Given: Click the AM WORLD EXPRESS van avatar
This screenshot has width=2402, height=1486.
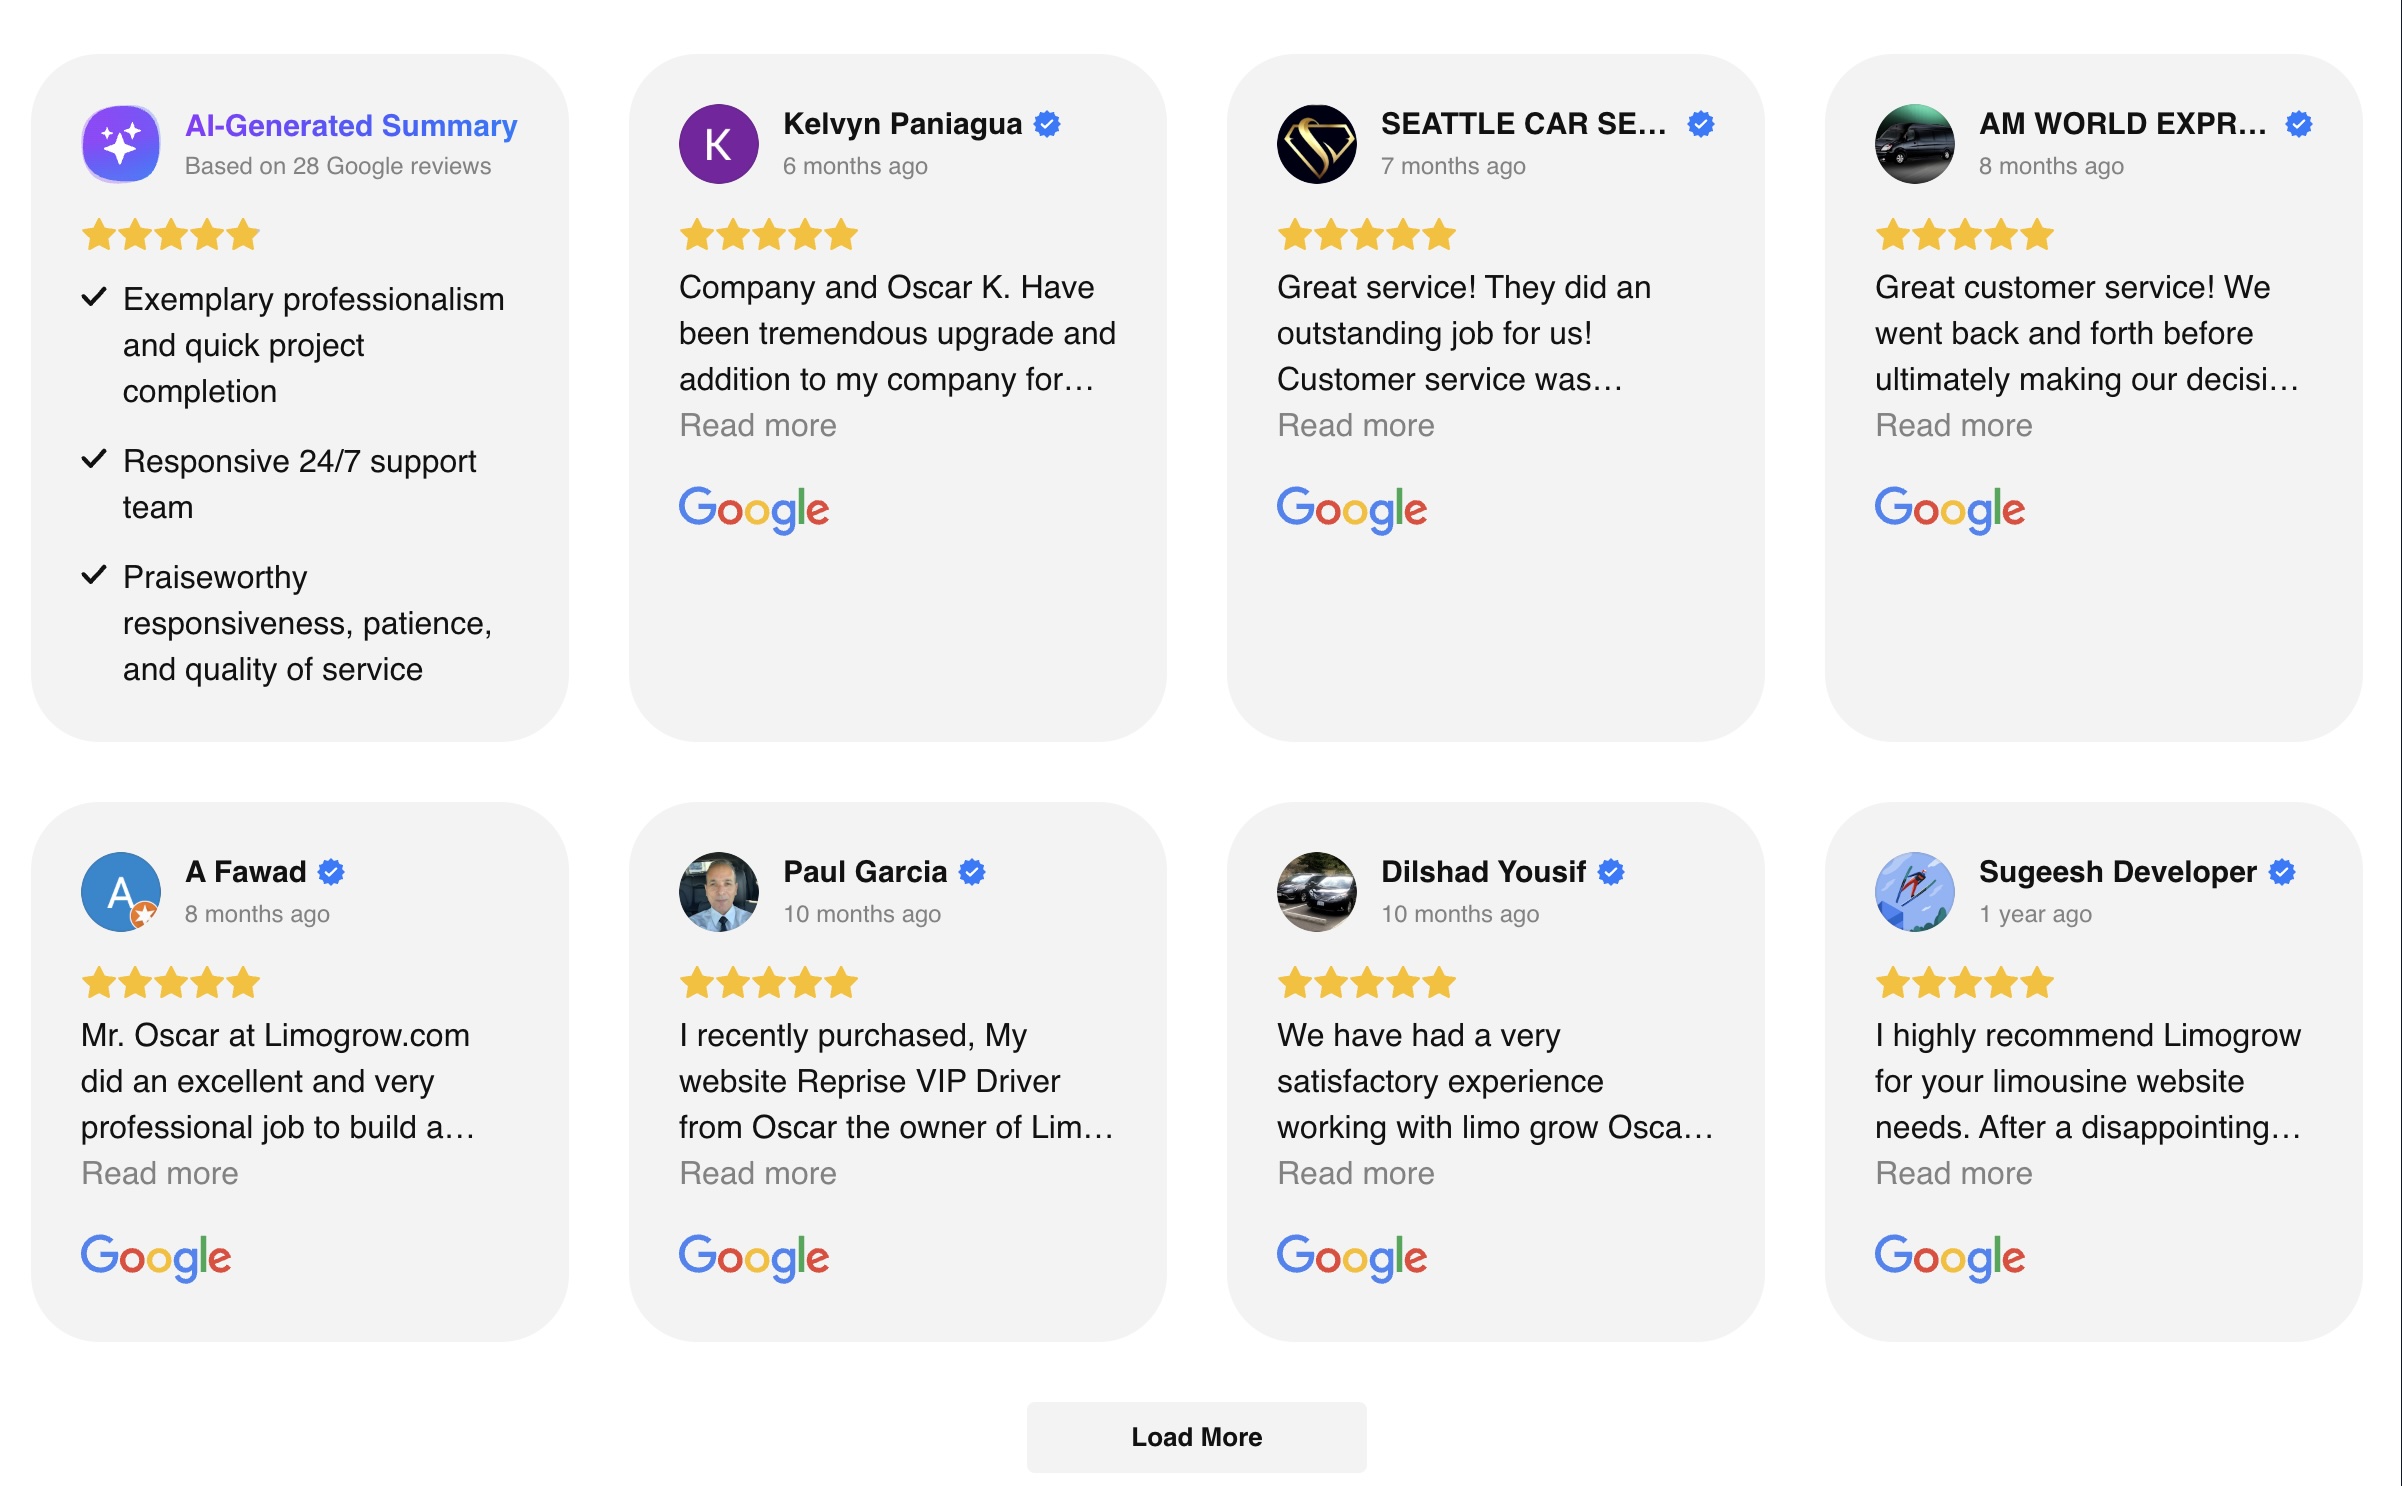Looking at the screenshot, I should pyautogui.click(x=1916, y=144).
